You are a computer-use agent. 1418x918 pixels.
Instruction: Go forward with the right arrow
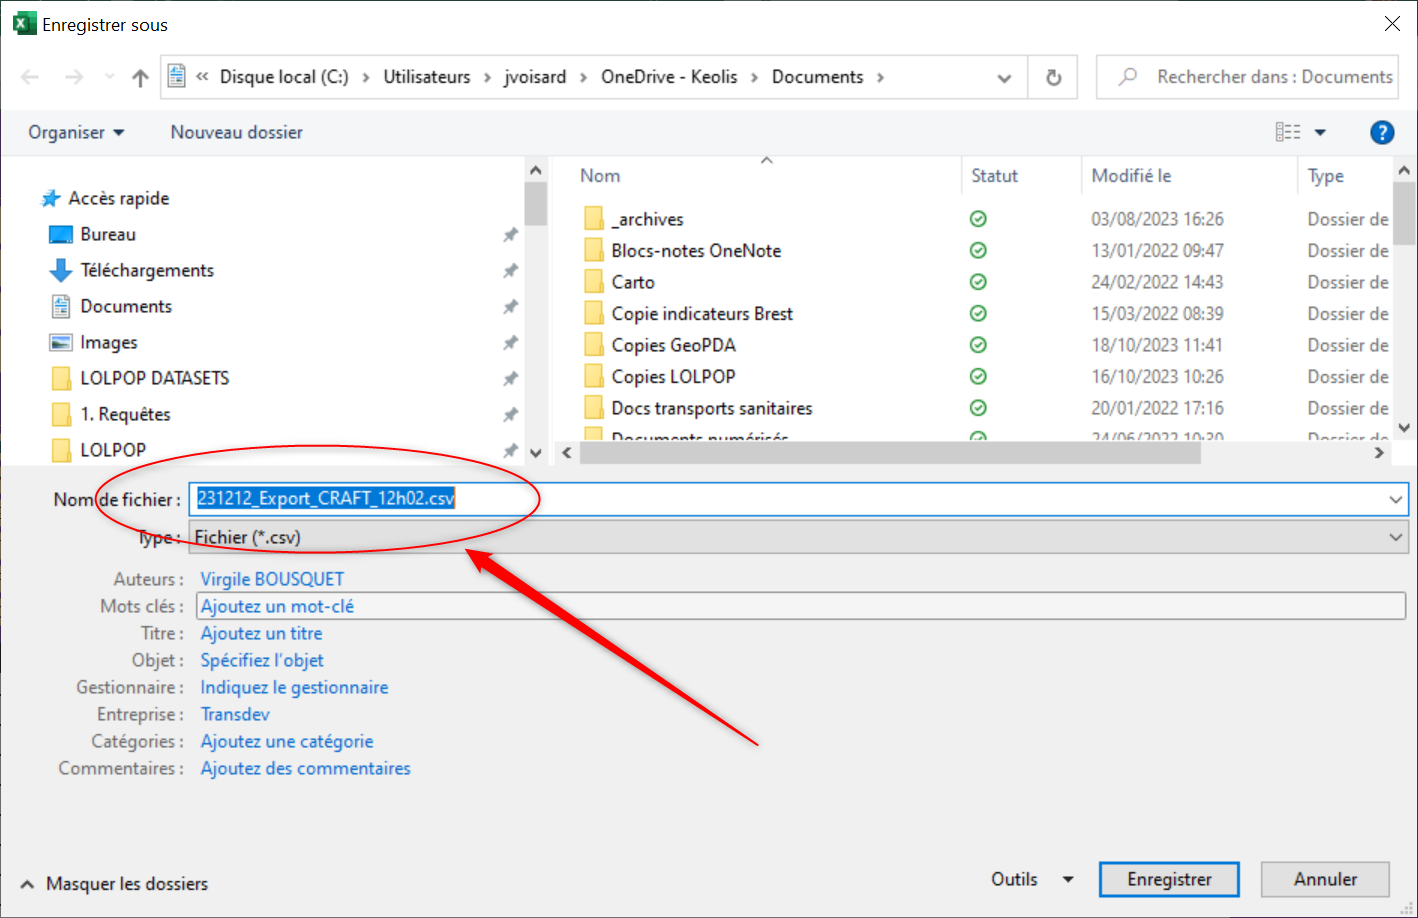74,77
